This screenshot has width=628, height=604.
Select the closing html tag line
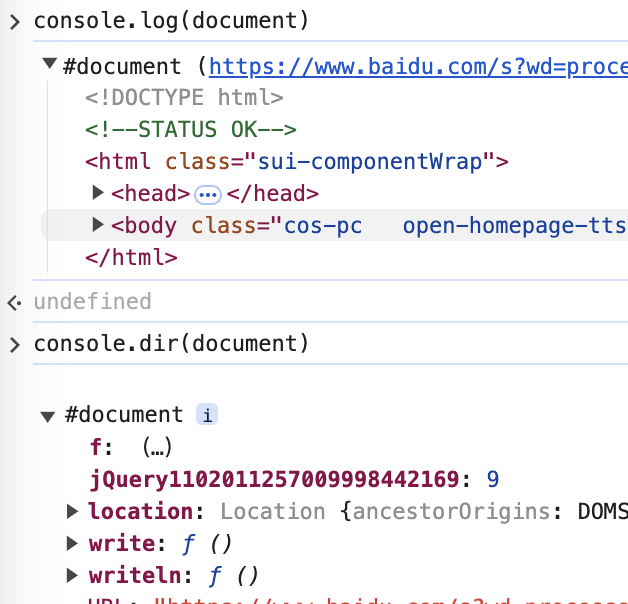(x=131, y=257)
